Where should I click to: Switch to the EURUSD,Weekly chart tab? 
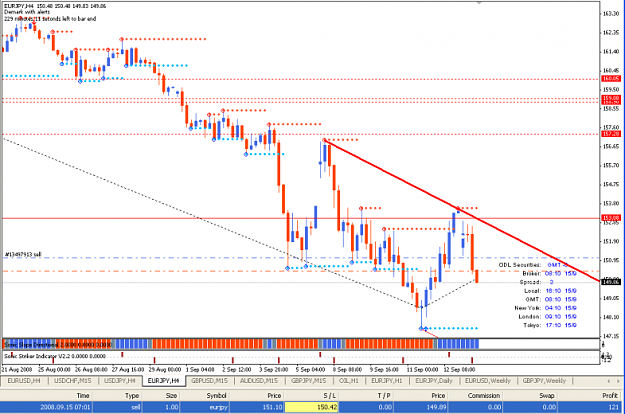tap(487, 381)
